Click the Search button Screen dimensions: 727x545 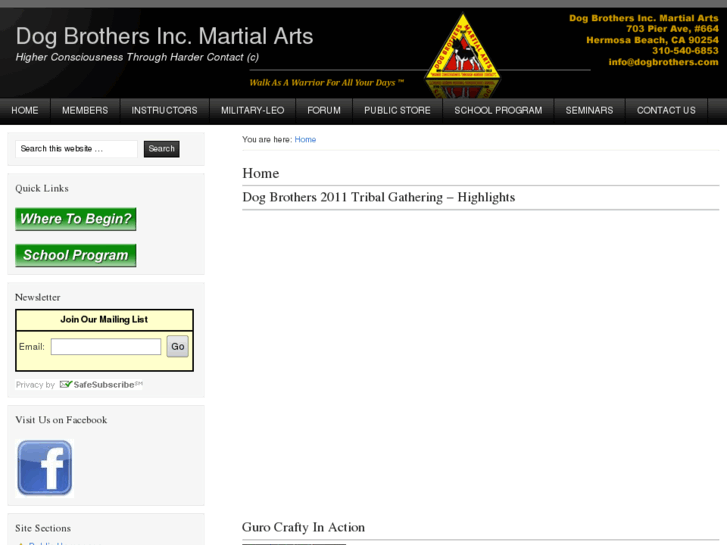tap(161, 149)
